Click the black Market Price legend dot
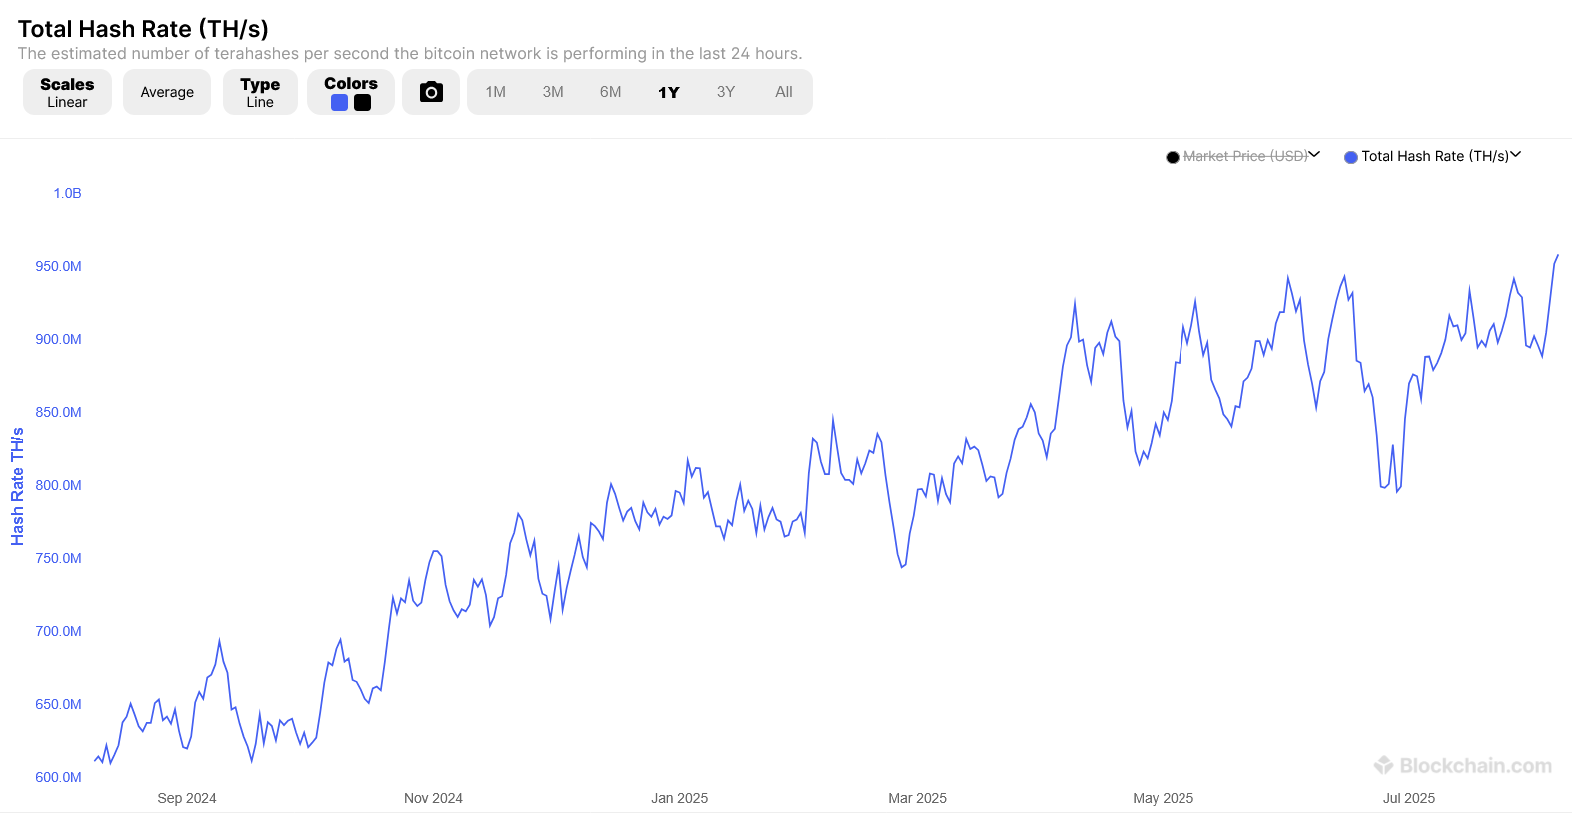This screenshot has width=1572, height=820. point(1173,157)
